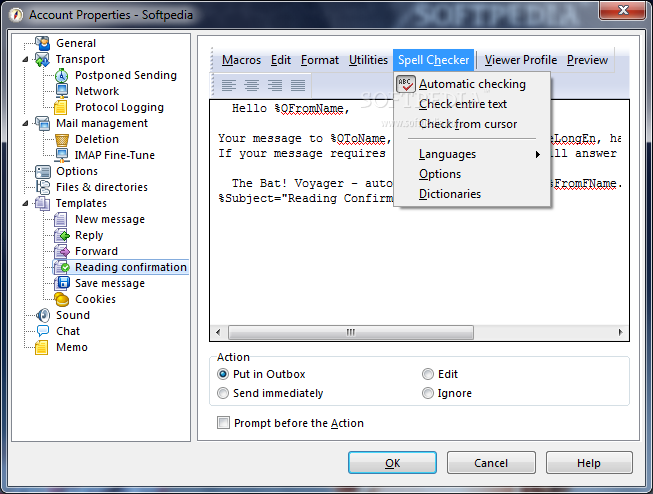The height and width of the screenshot is (494, 653).
Task: Collapse the Transport tree node
Action: pyautogui.click(x=25, y=60)
